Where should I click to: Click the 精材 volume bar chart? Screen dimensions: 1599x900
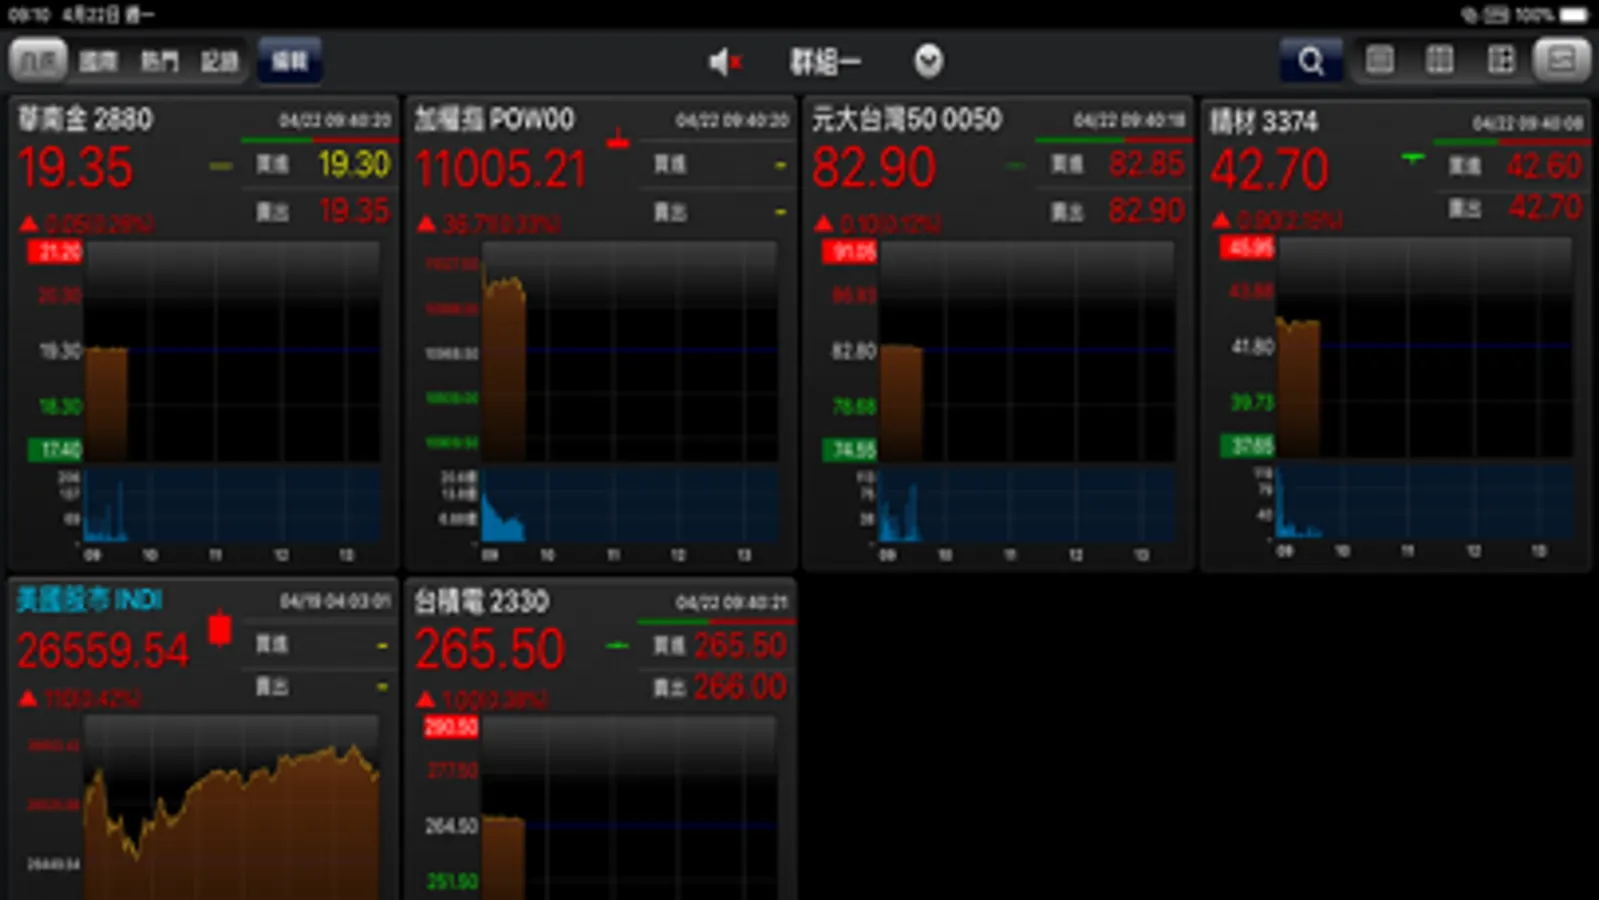click(1425, 501)
